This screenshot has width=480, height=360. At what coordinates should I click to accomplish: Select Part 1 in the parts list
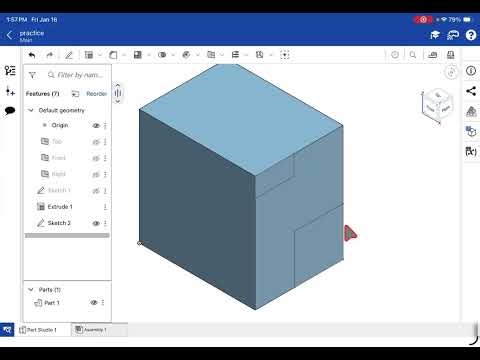(52, 303)
